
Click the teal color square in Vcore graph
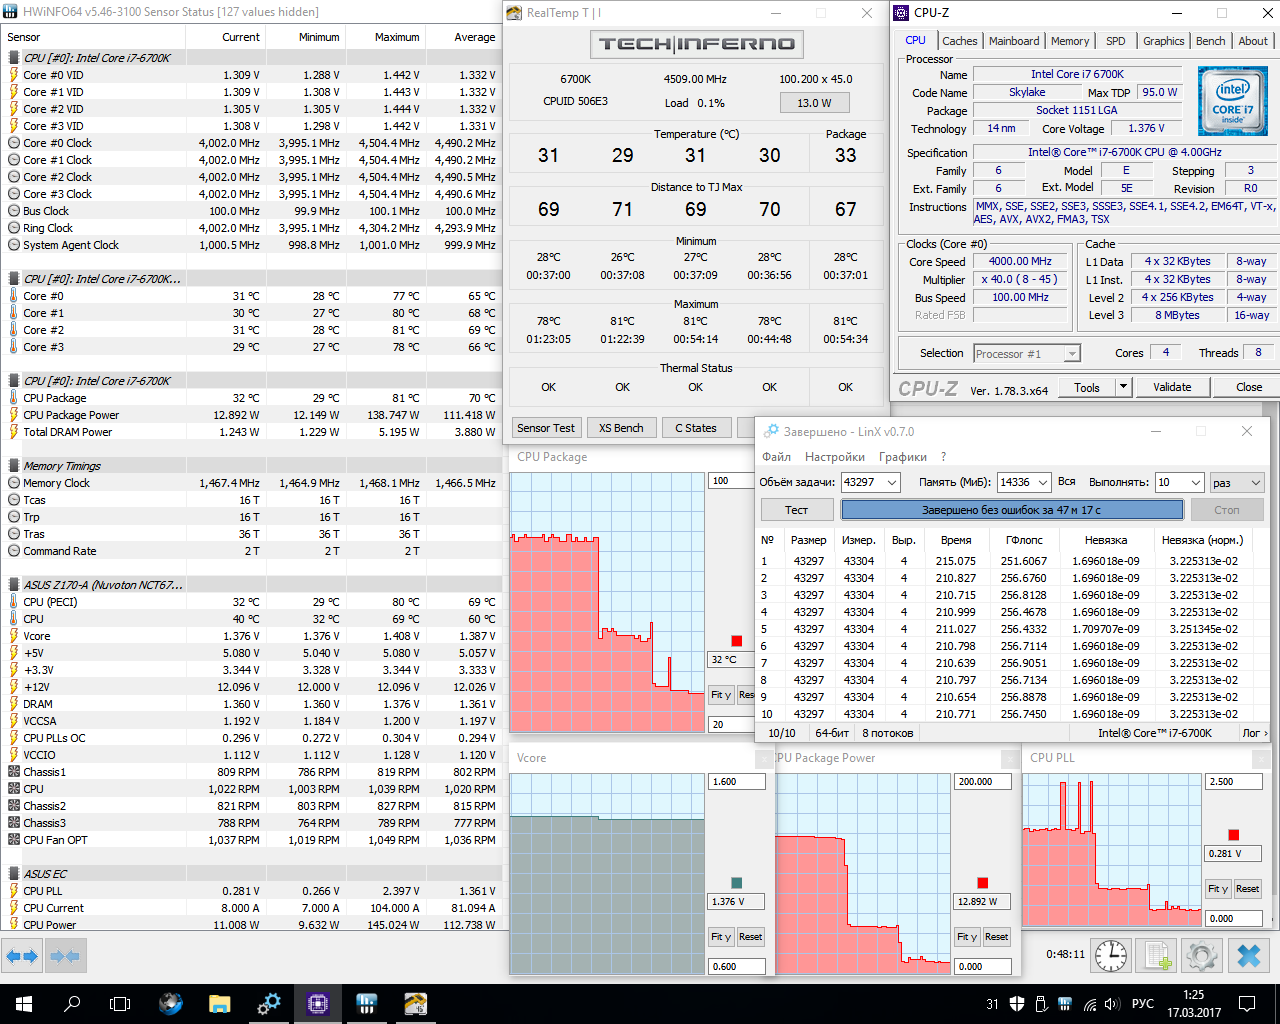point(737,883)
